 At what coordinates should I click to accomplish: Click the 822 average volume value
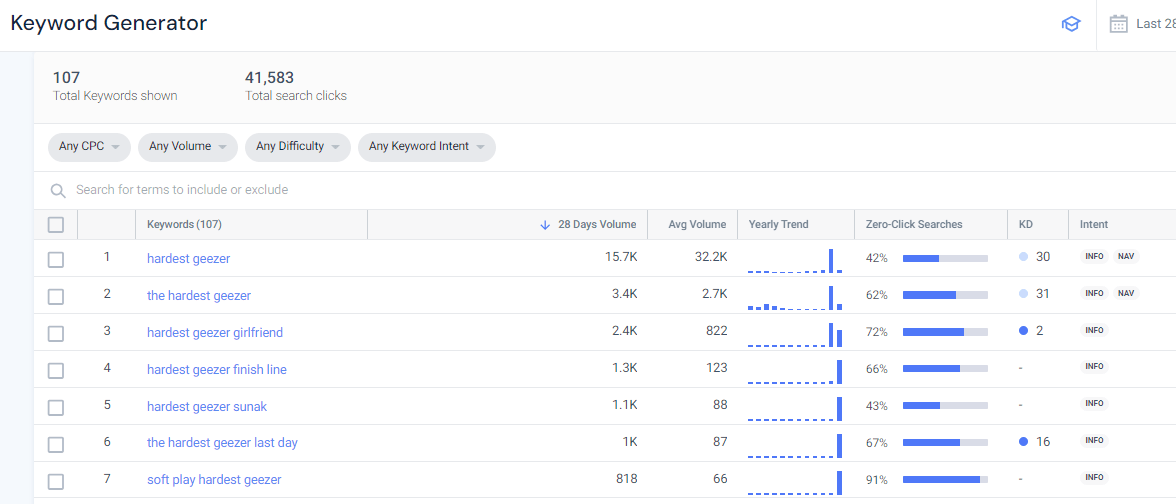click(x=716, y=331)
